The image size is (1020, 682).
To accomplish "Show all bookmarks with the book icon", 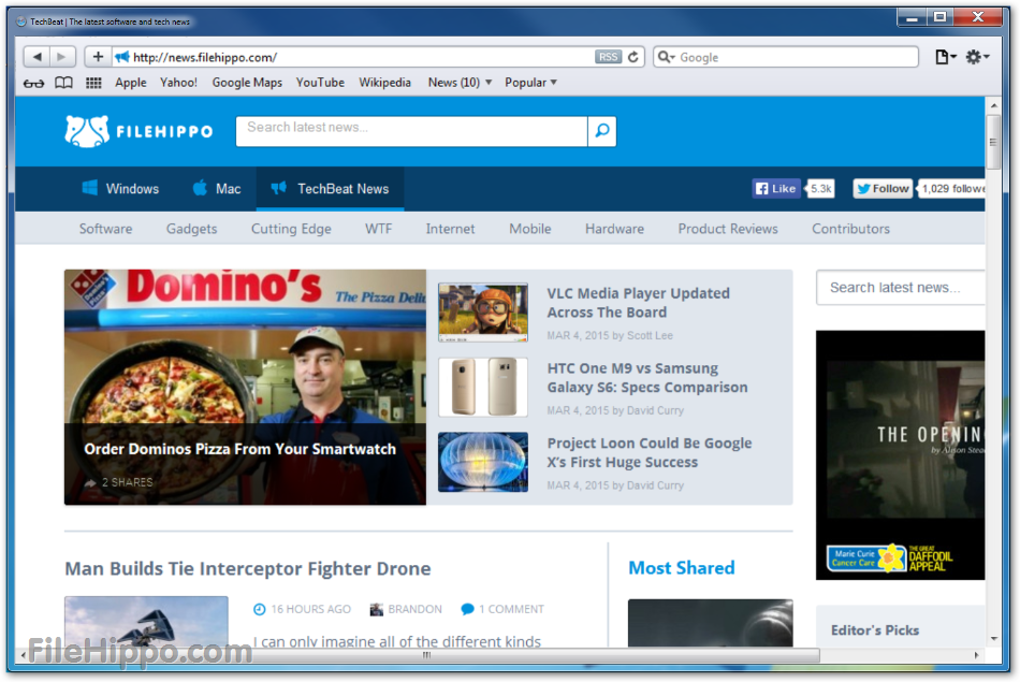I will (x=64, y=83).
